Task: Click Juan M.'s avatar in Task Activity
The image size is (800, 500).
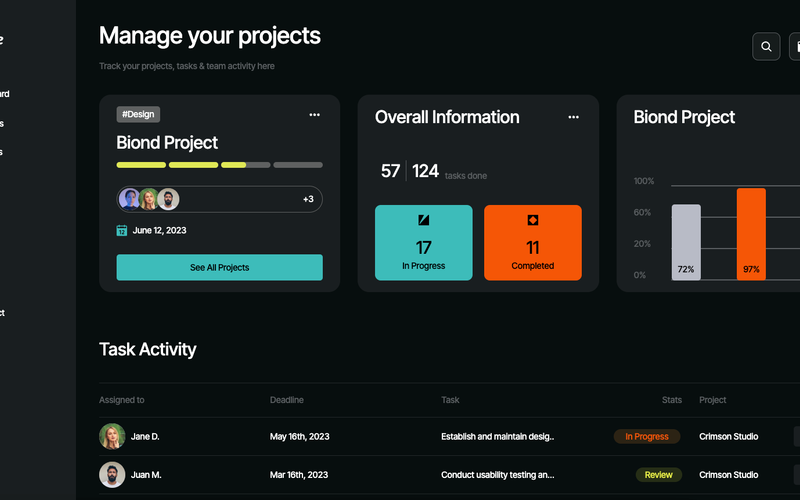Action: 112,474
